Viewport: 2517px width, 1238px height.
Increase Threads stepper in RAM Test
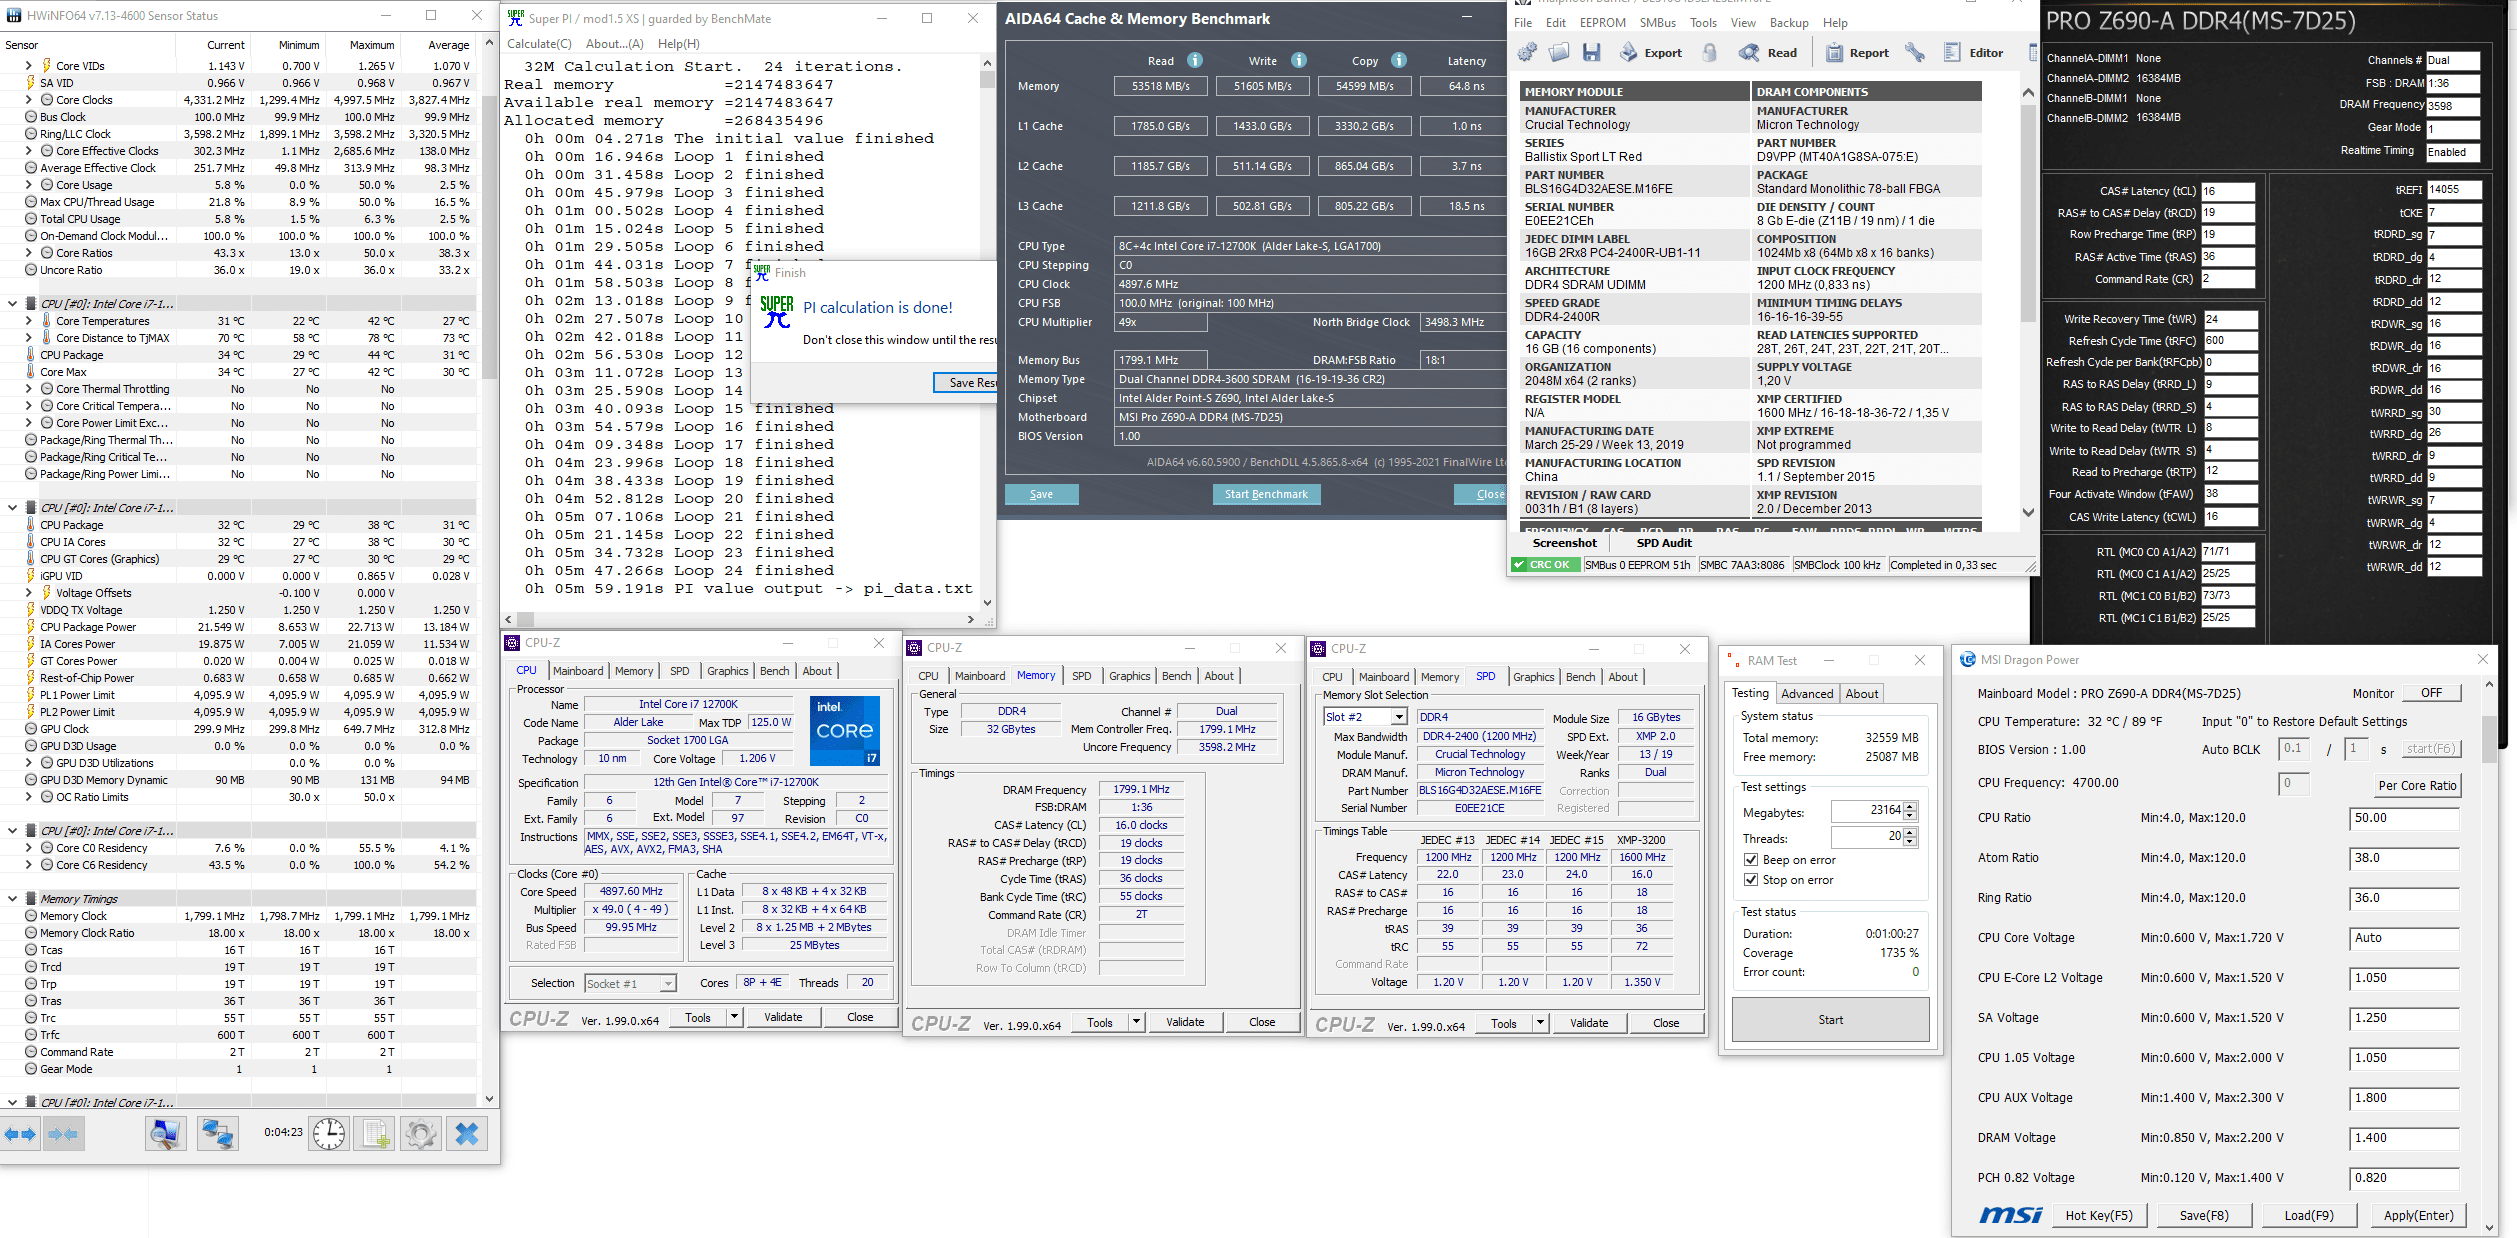point(1910,832)
